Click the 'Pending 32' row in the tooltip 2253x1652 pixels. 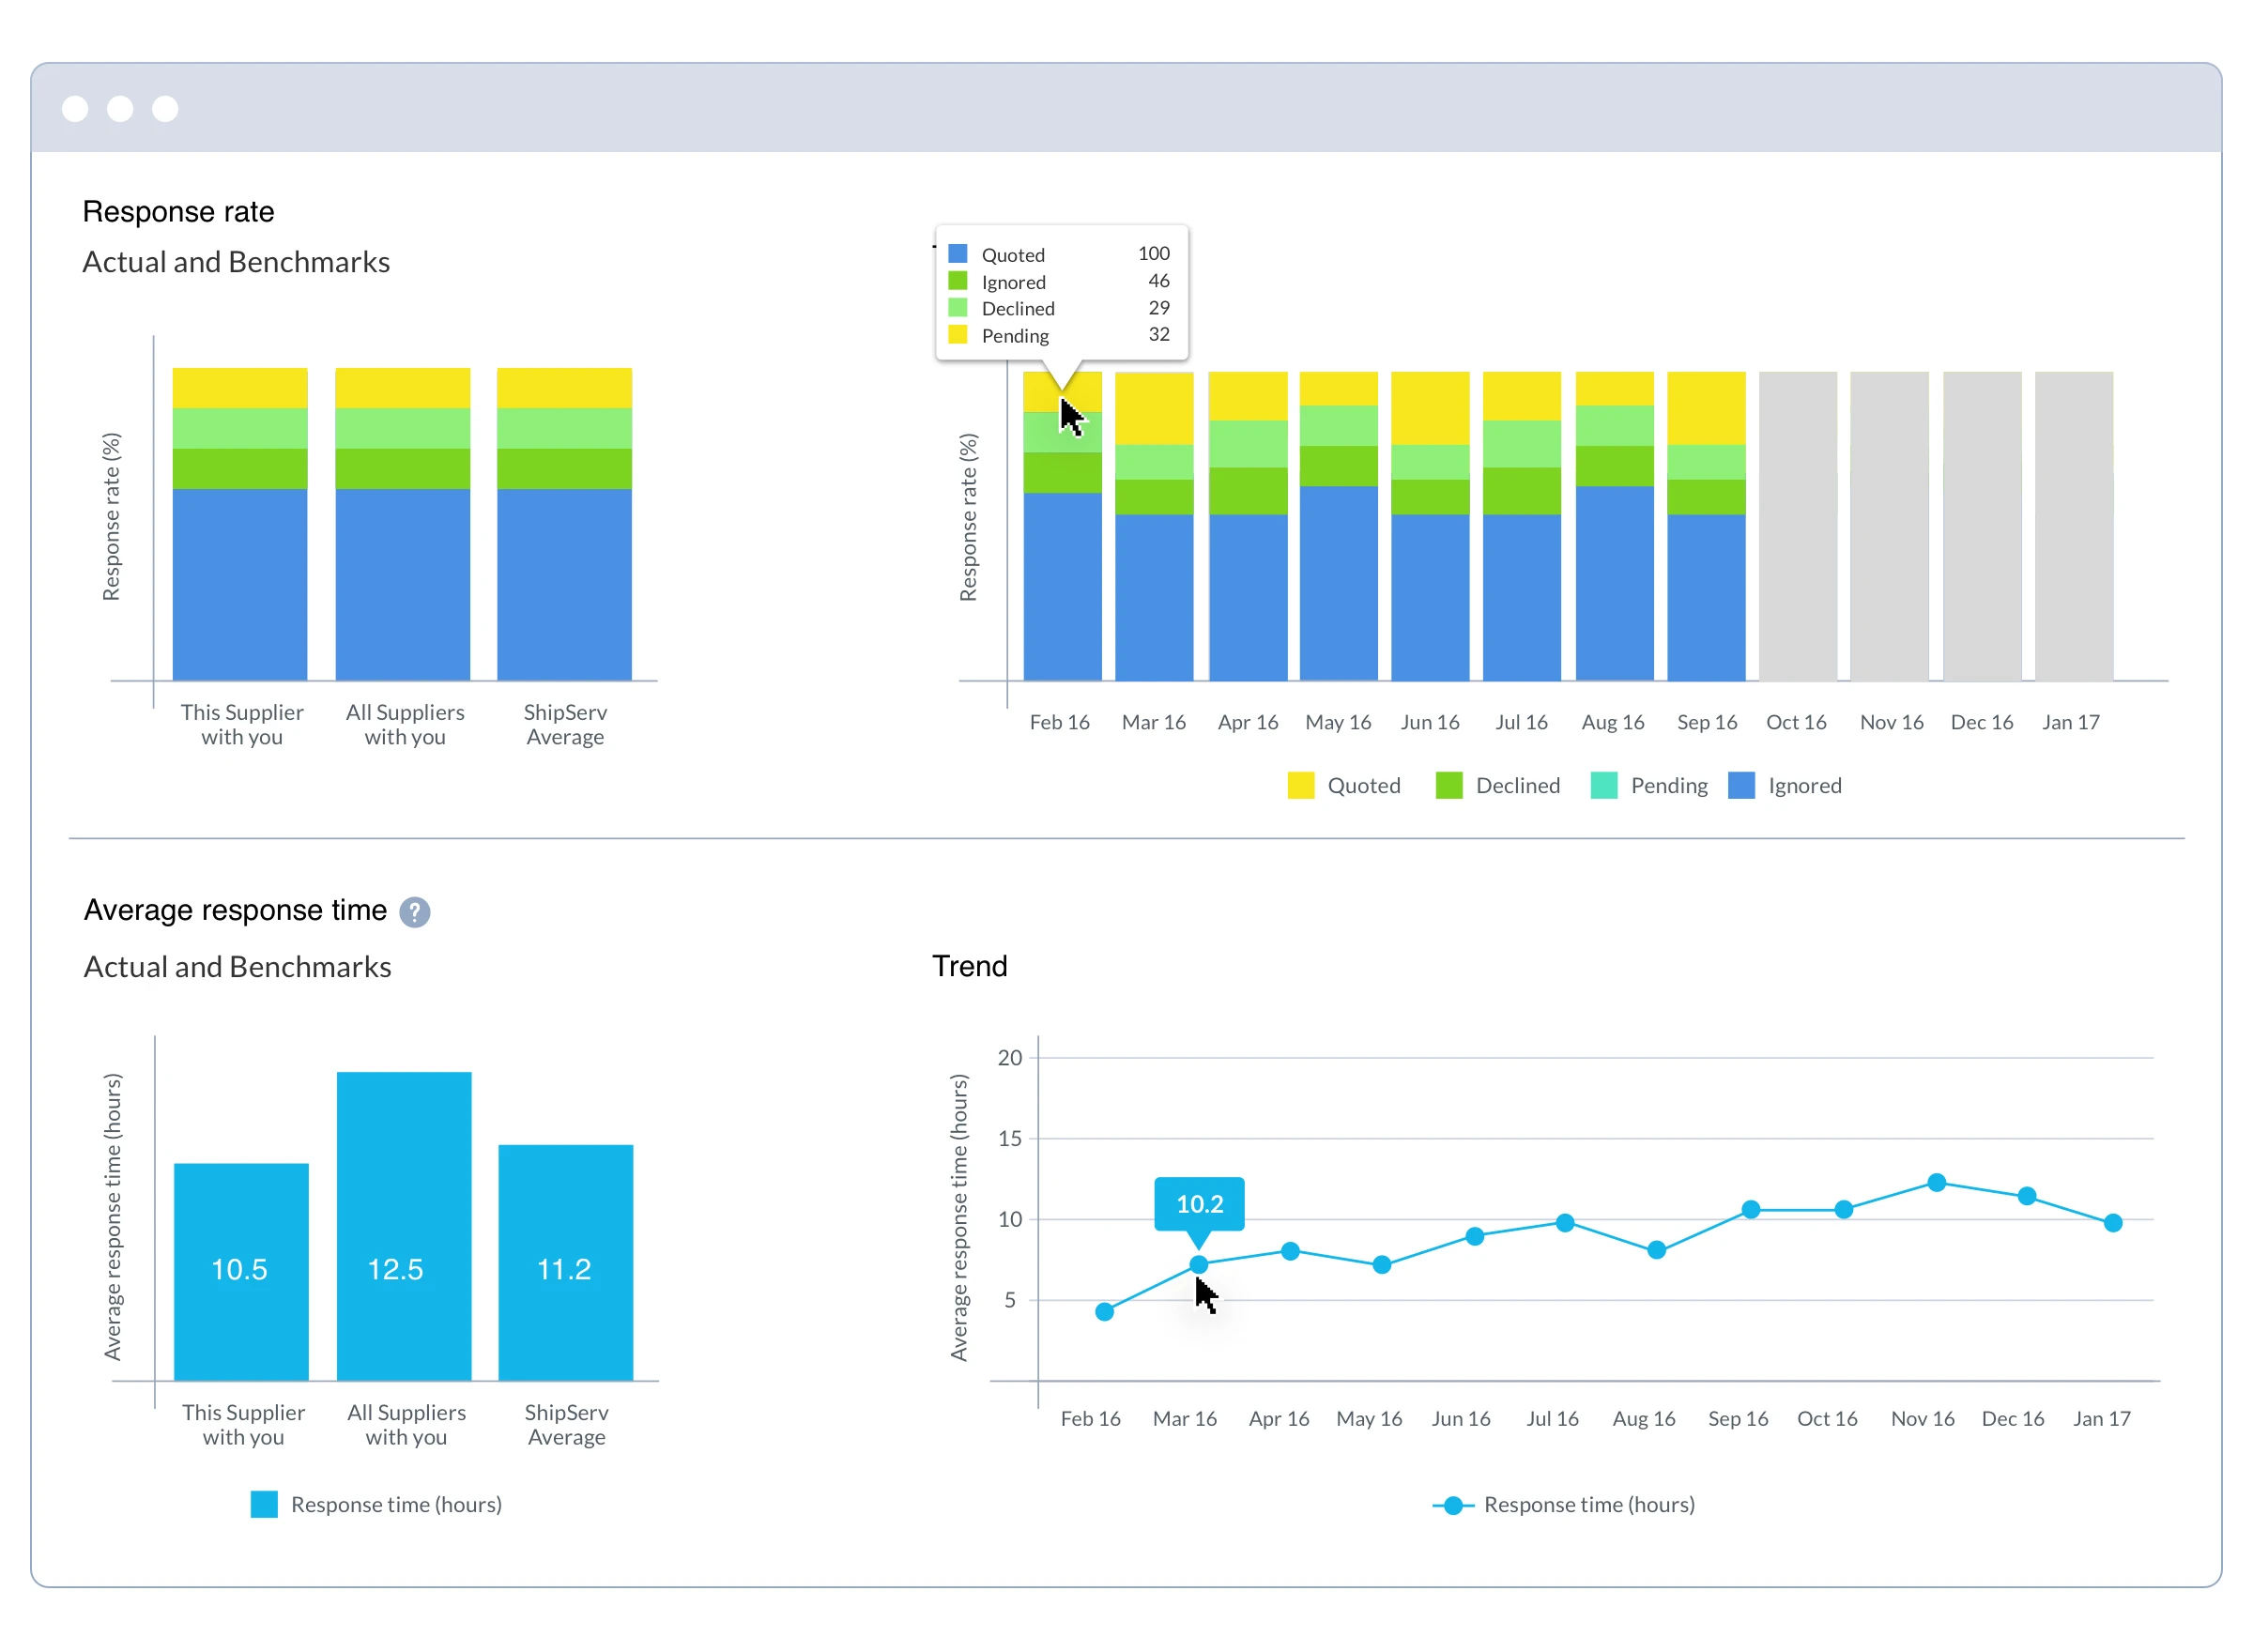1059,335
